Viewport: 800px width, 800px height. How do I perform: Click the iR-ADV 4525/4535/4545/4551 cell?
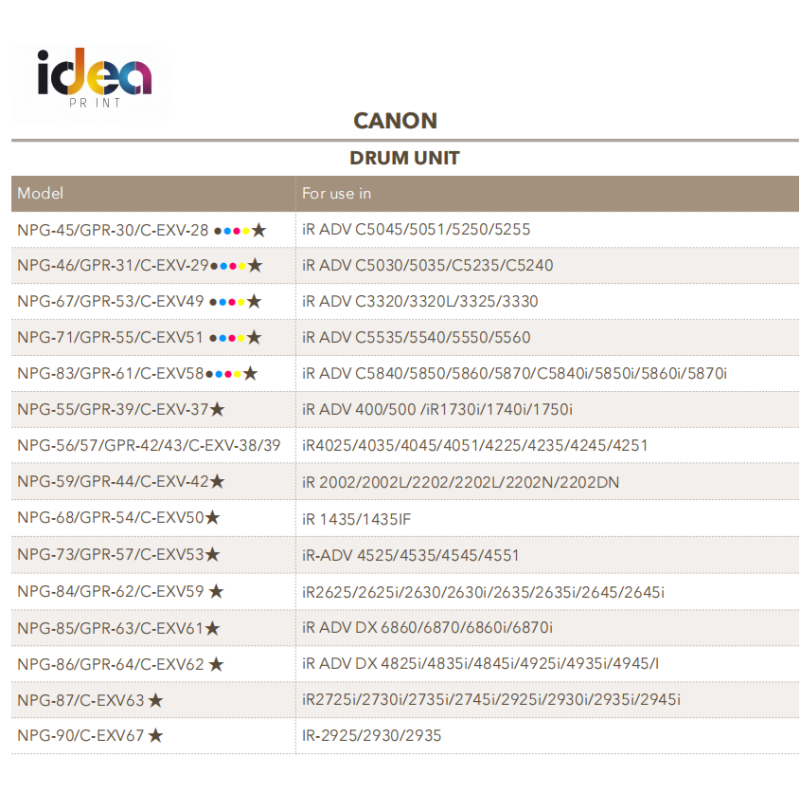(x=410, y=555)
